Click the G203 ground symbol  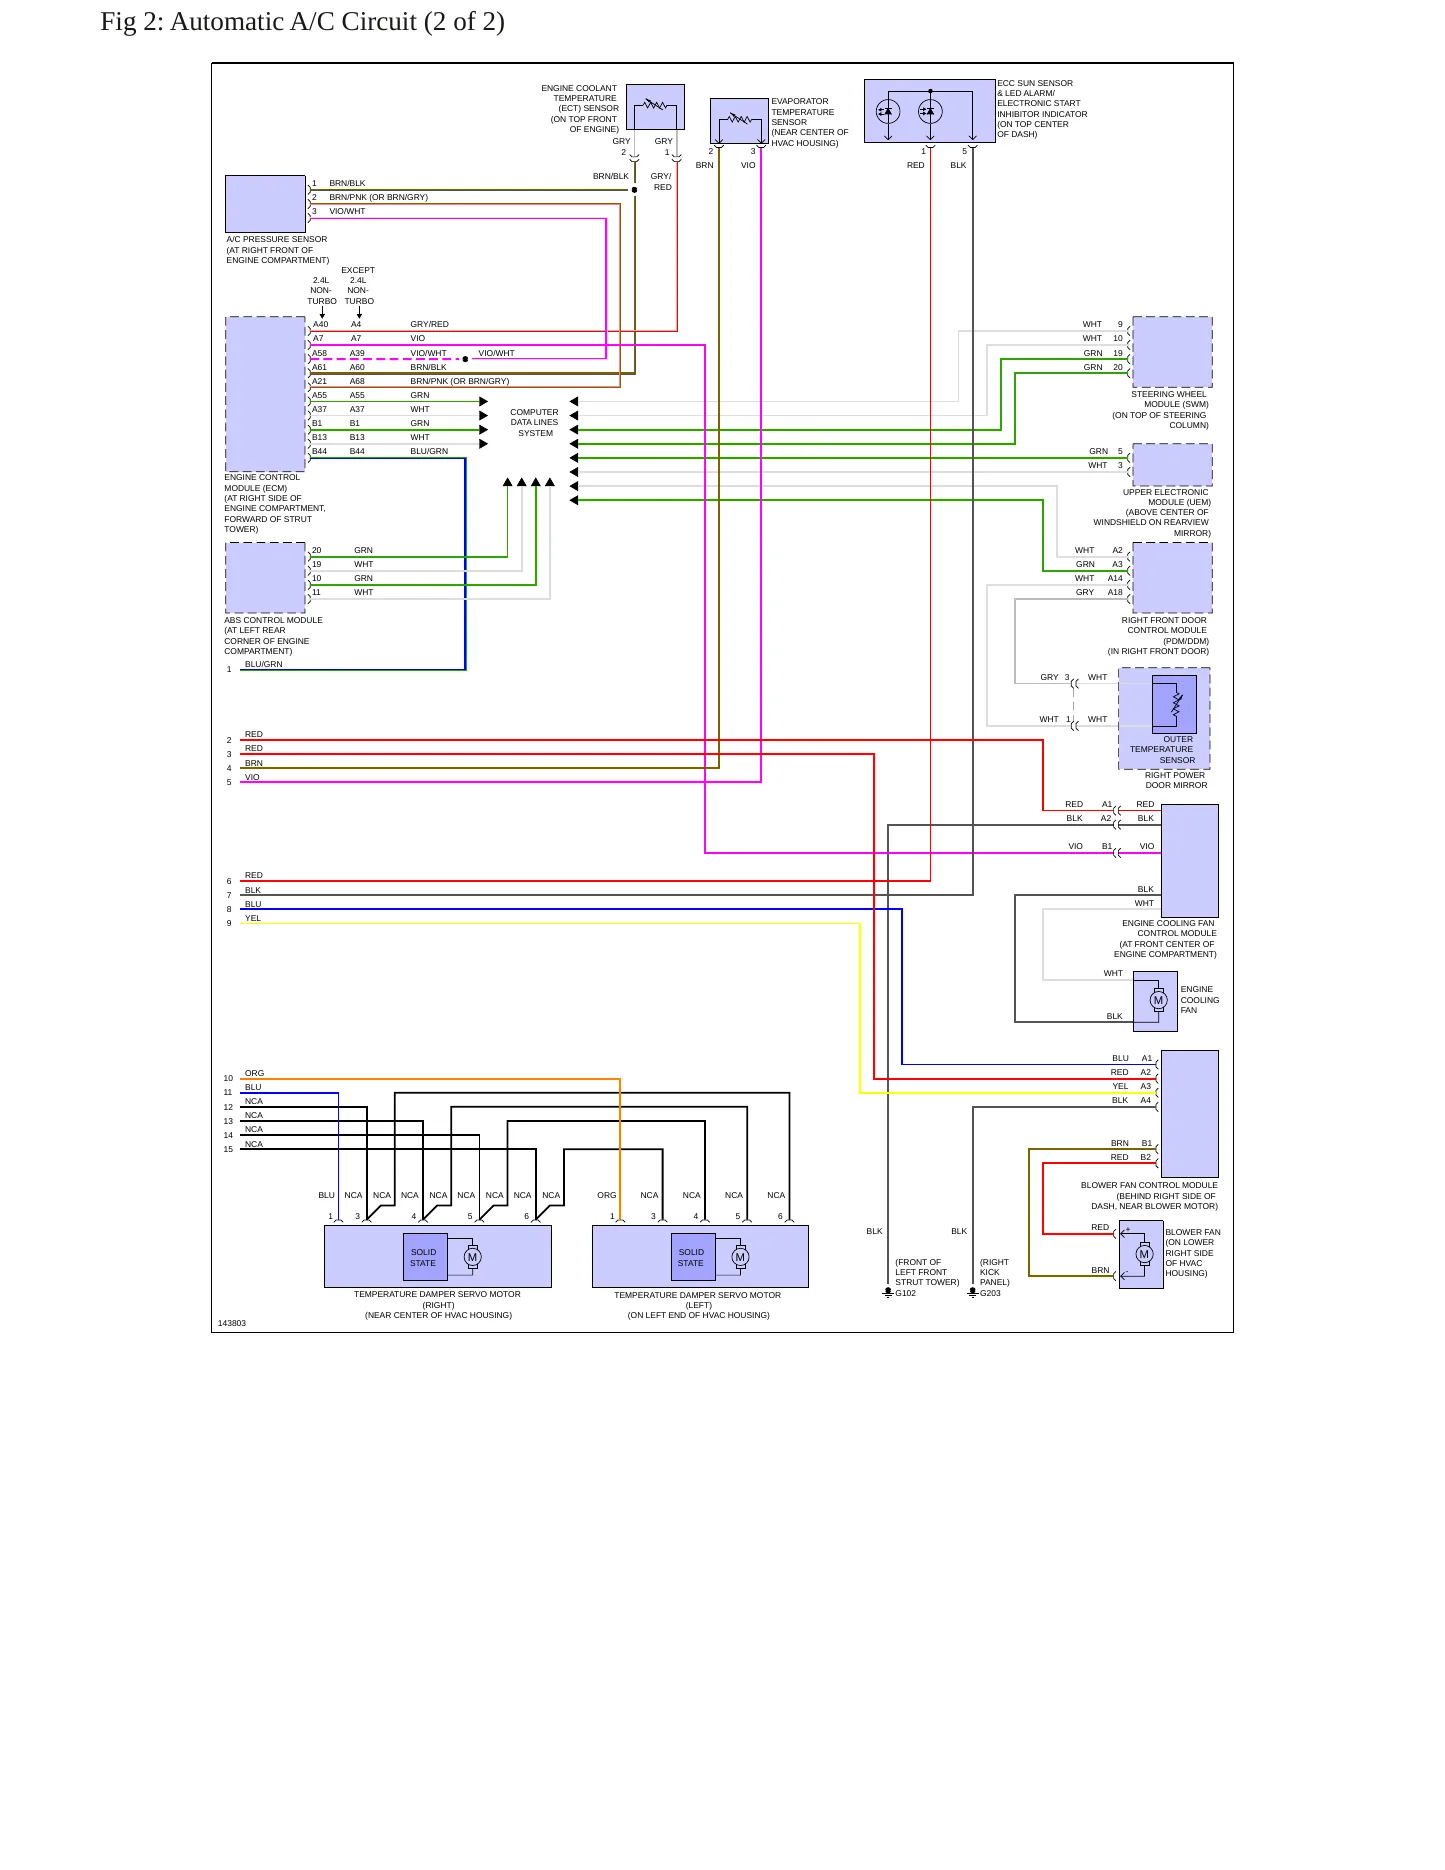[973, 1292]
